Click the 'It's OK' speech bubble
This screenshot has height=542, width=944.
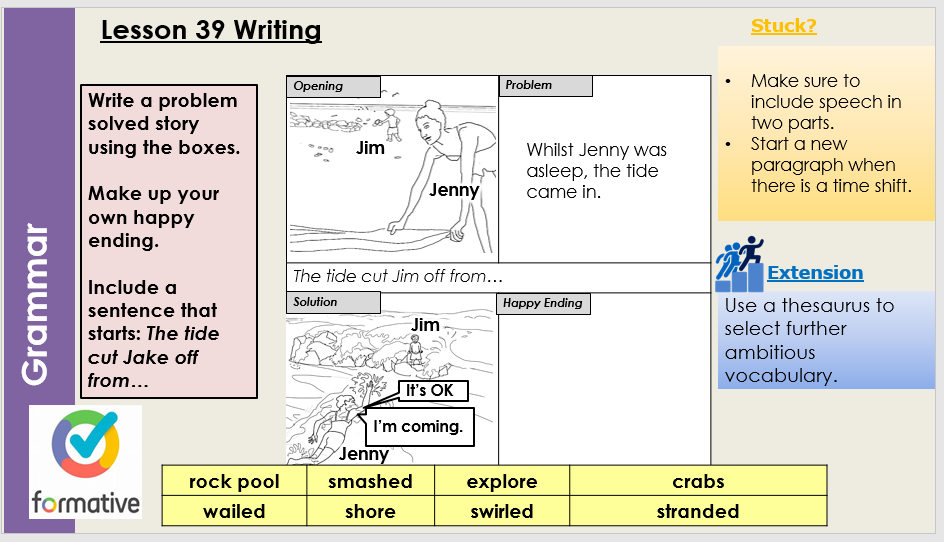pyautogui.click(x=430, y=390)
